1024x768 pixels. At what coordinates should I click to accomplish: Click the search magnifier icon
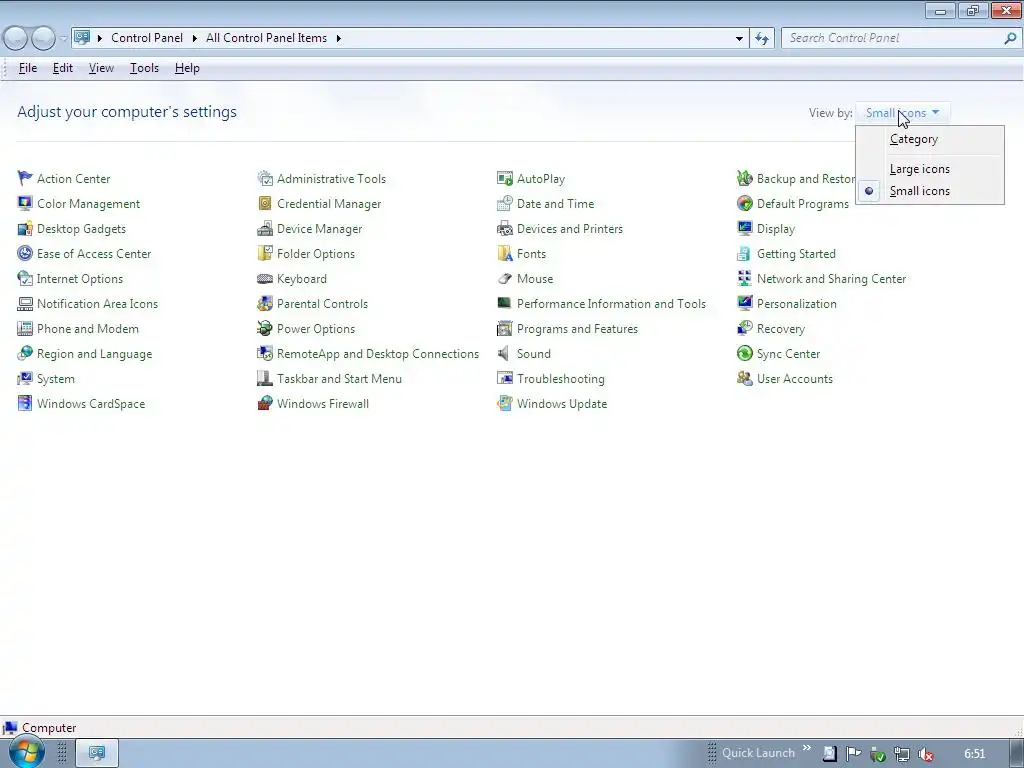(1010, 39)
